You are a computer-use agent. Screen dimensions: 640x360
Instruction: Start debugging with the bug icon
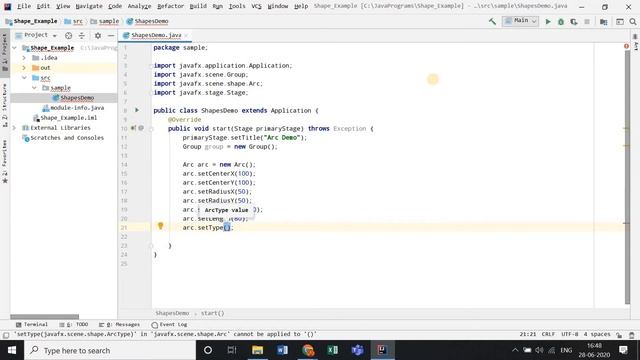561,22
